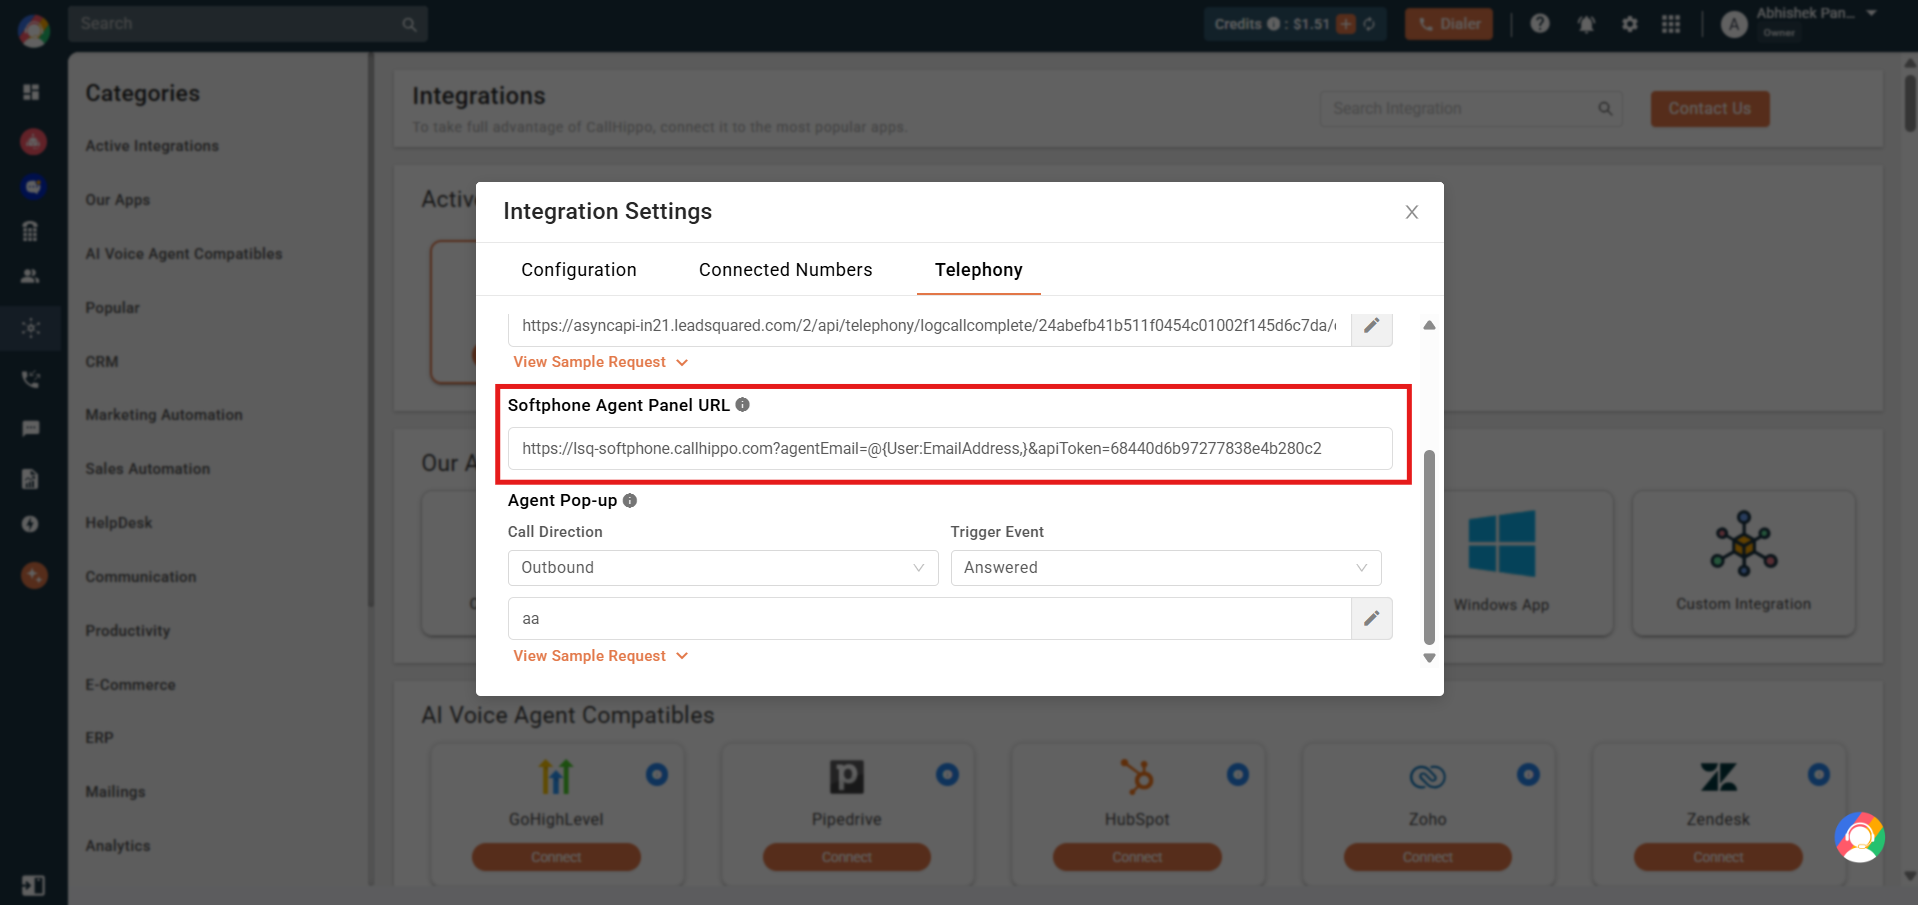Select the Analytics category
The image size is (1918, 905).
(118, 846)
